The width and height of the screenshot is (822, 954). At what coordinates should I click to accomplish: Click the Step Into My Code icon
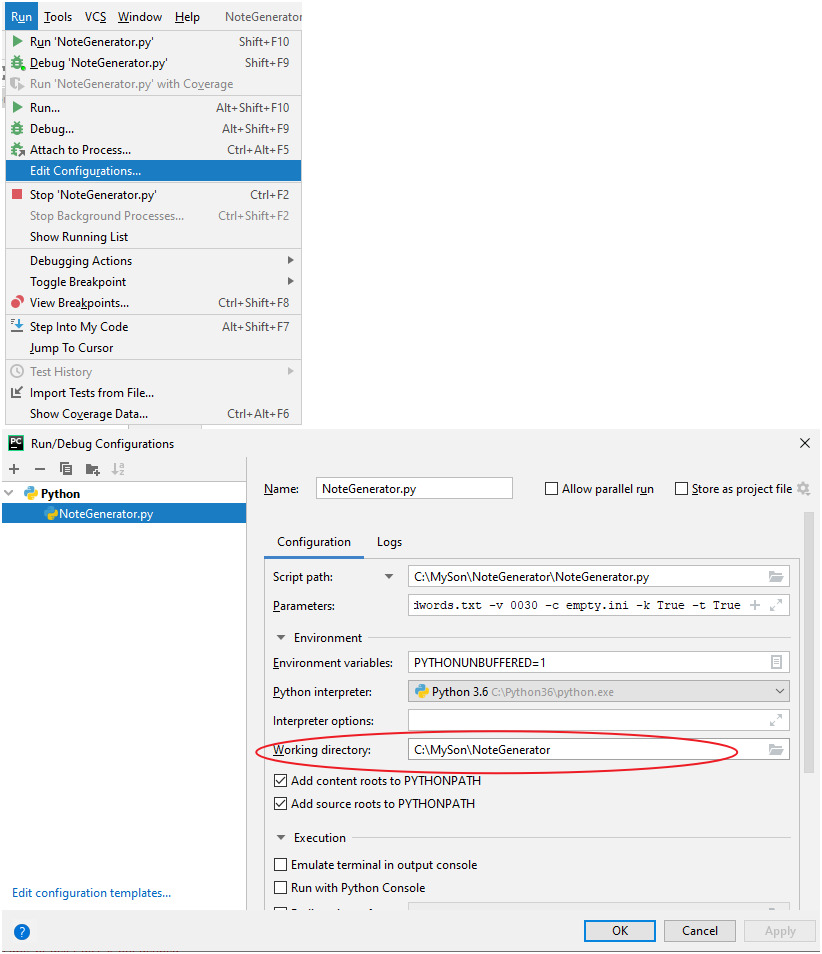(17, 326)
